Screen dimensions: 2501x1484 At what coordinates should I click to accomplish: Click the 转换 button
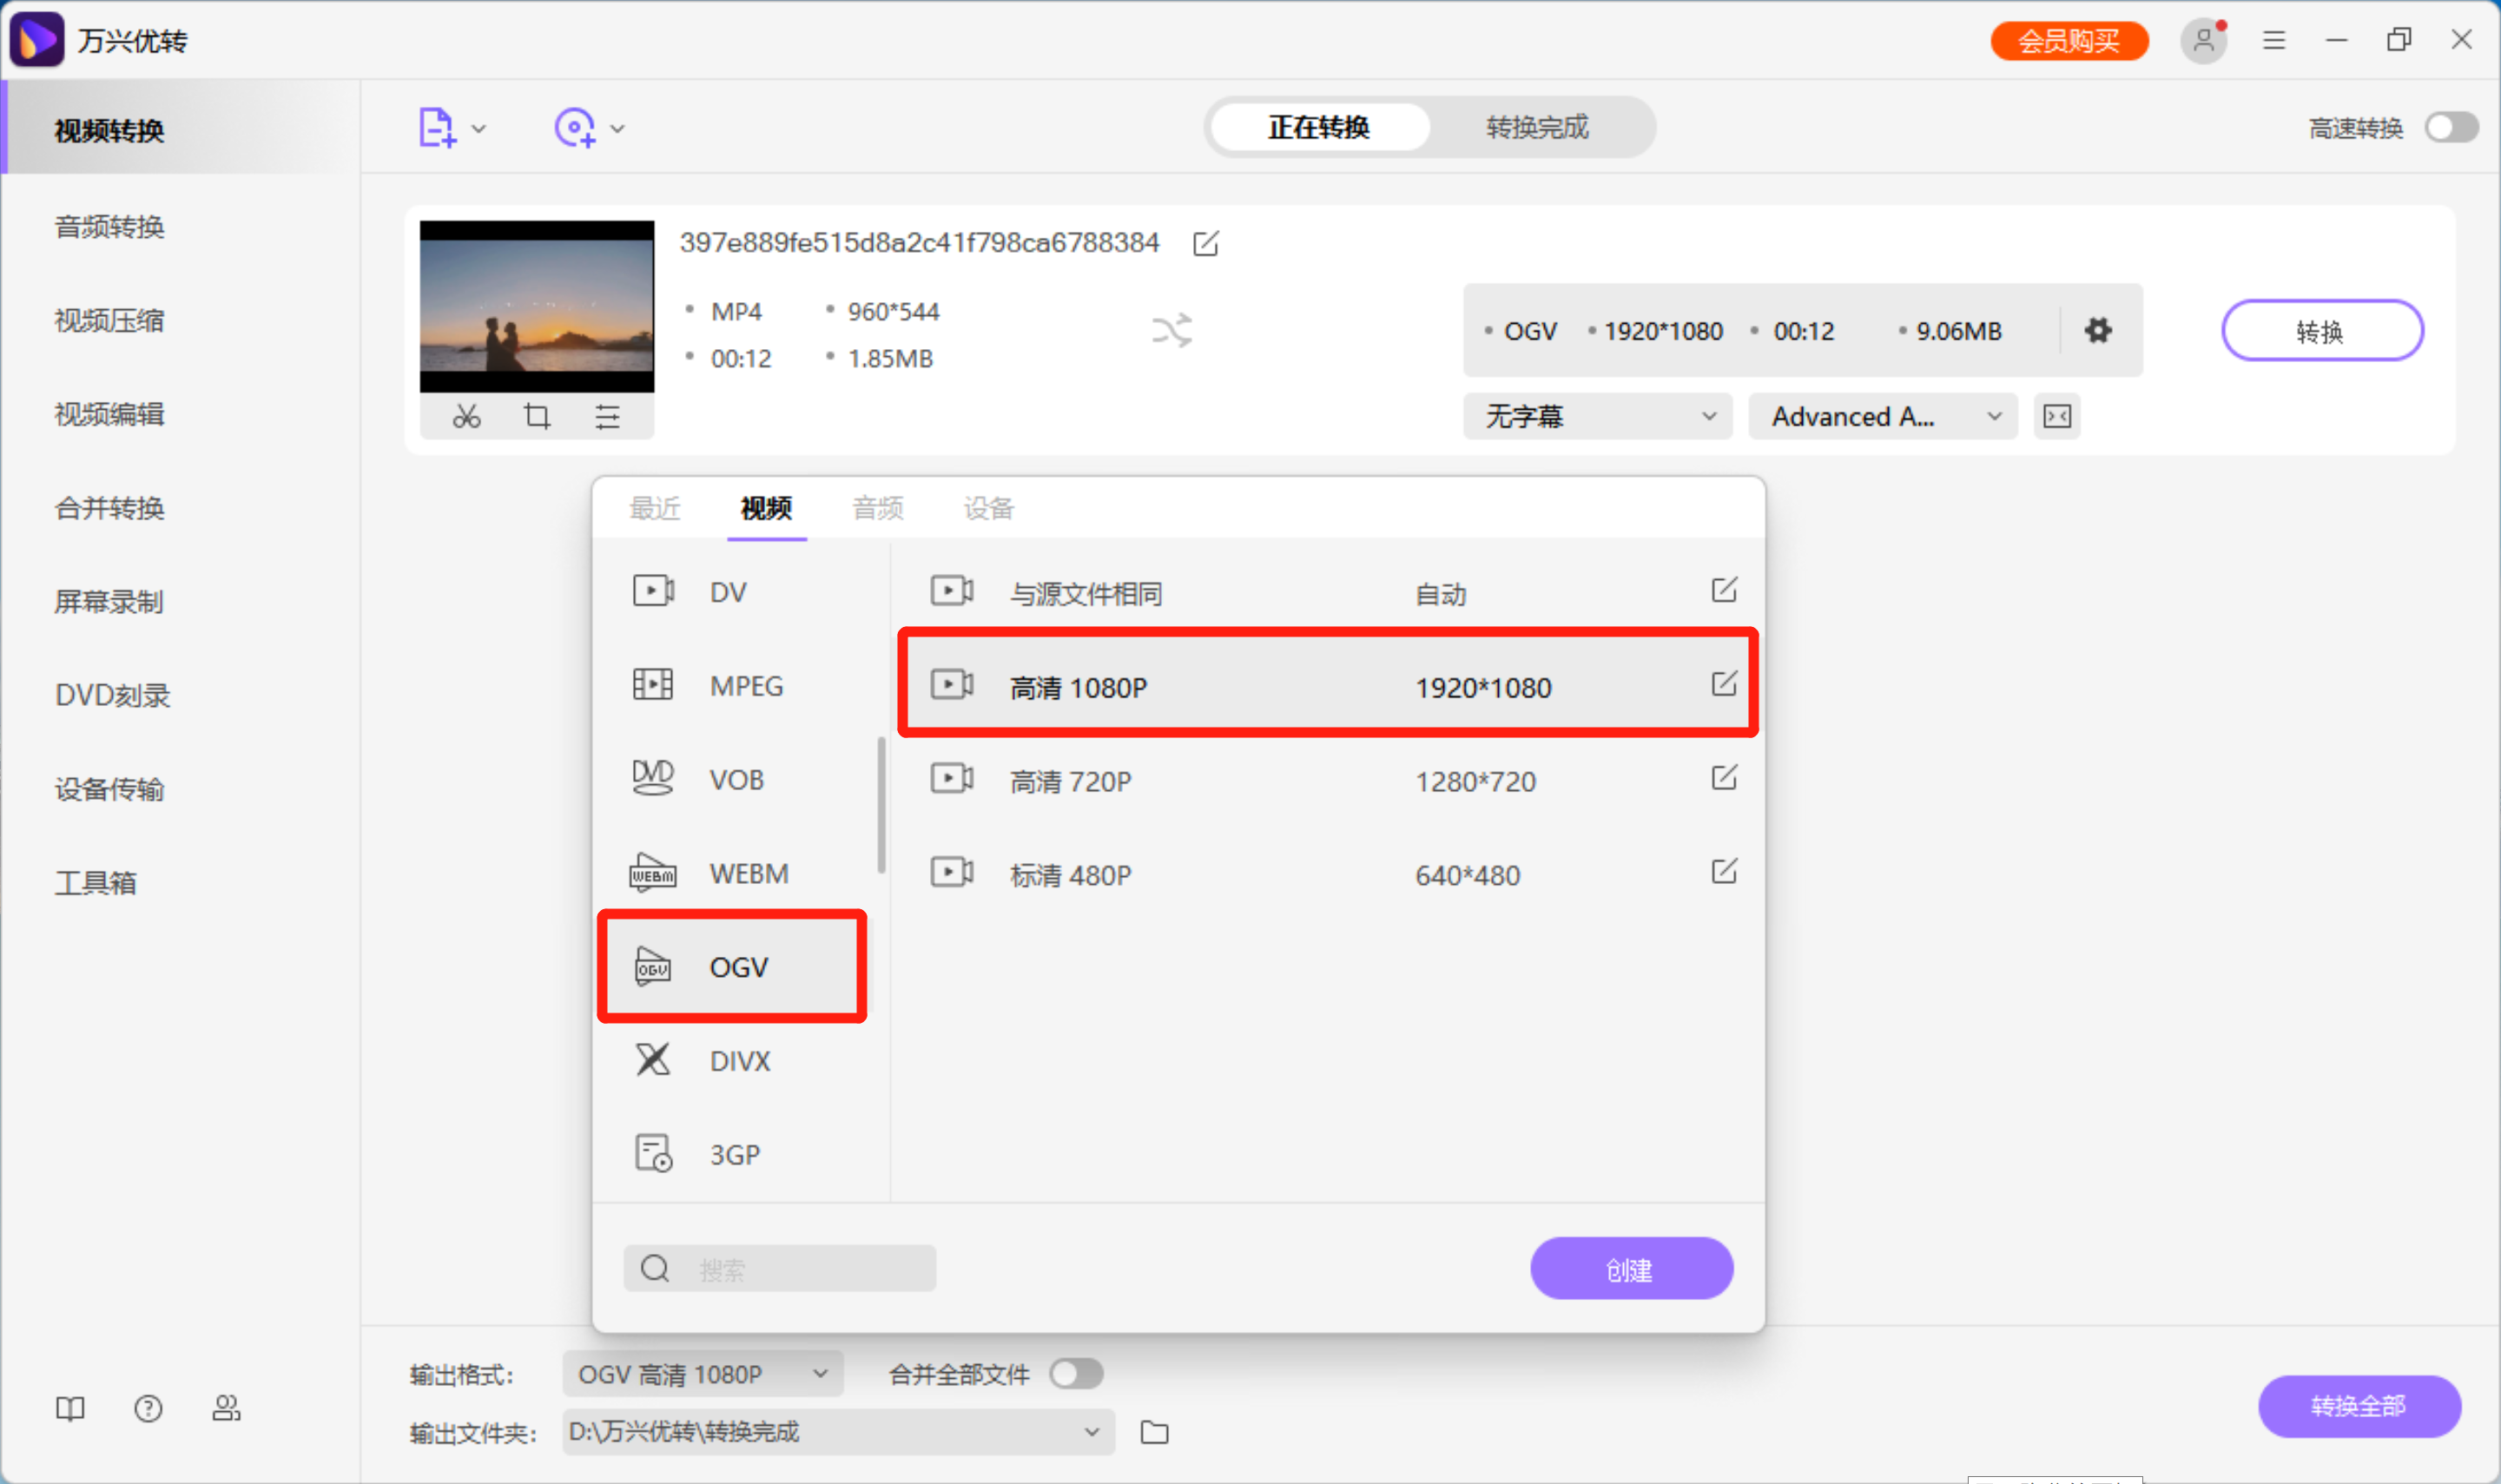[x=2322, y=330]
